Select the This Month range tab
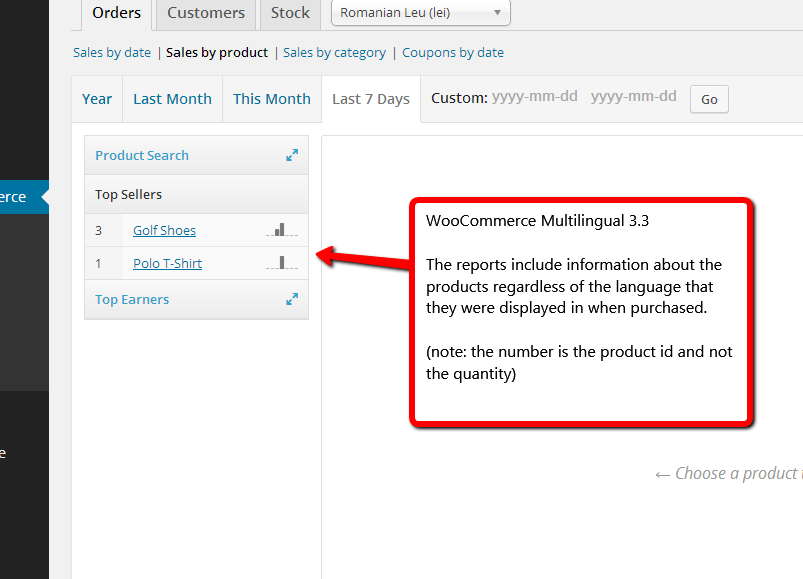This screenshot has width=803, height=579. (x=271, y=99)
